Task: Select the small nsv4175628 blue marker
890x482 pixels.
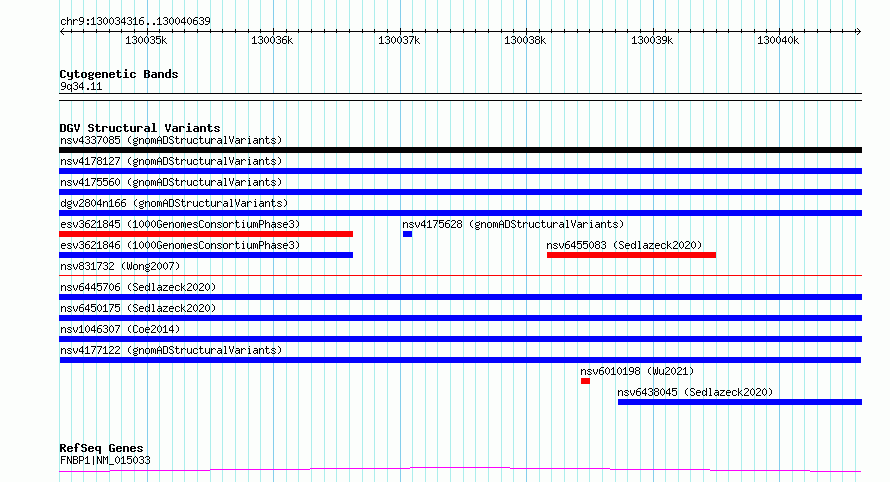Action: pyautogui.click(x=408, y=234)
